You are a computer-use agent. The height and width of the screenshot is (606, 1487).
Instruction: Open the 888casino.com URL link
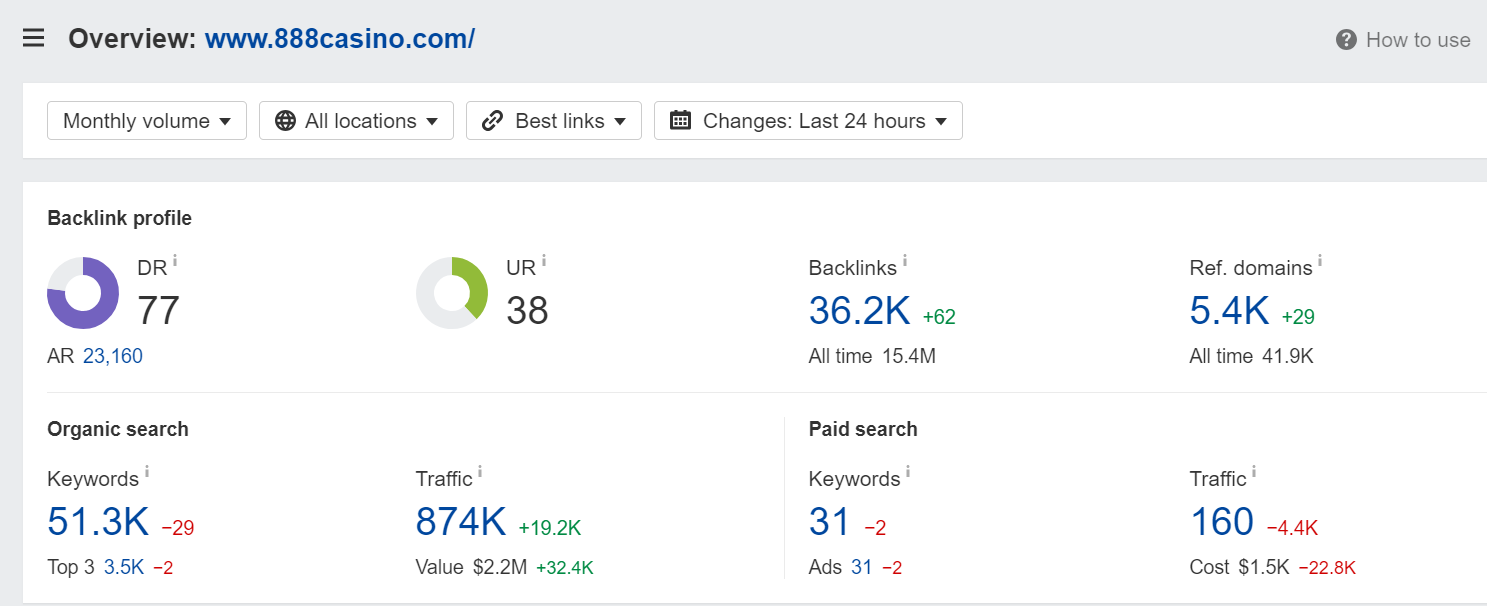(340, 39)
